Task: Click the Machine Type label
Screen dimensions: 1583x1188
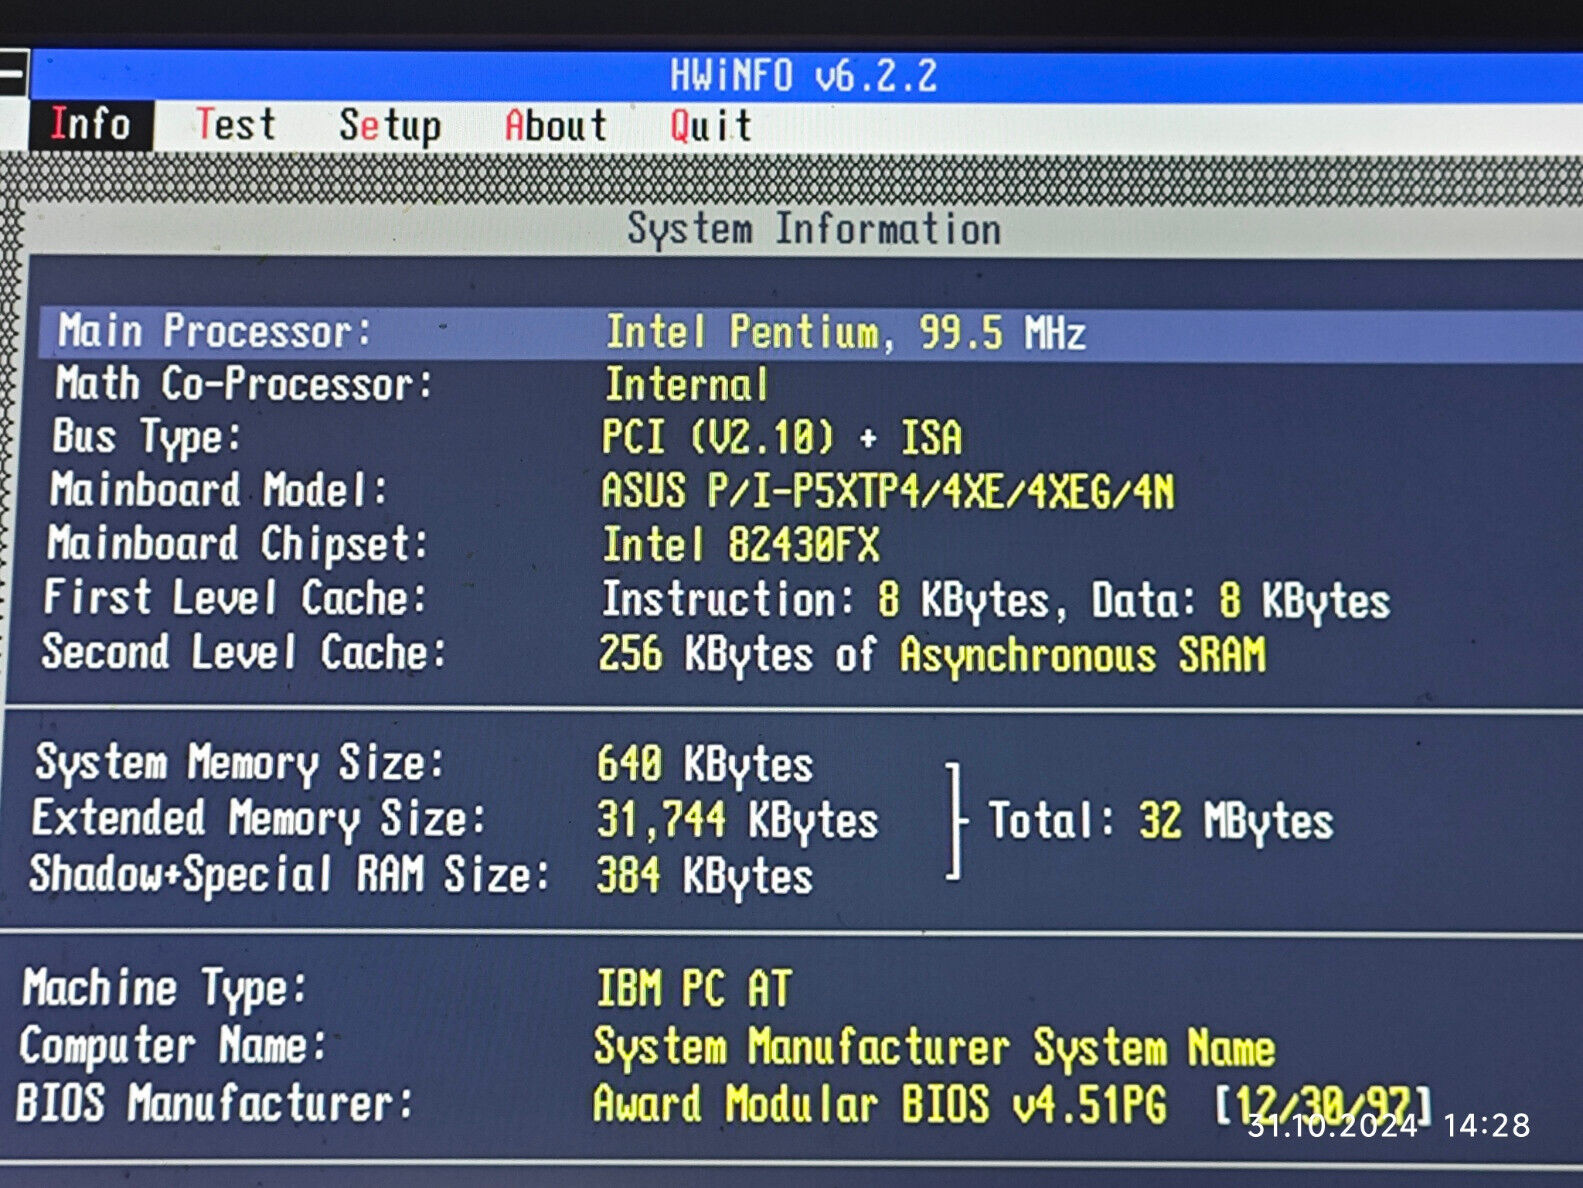Action: (164, 989)
